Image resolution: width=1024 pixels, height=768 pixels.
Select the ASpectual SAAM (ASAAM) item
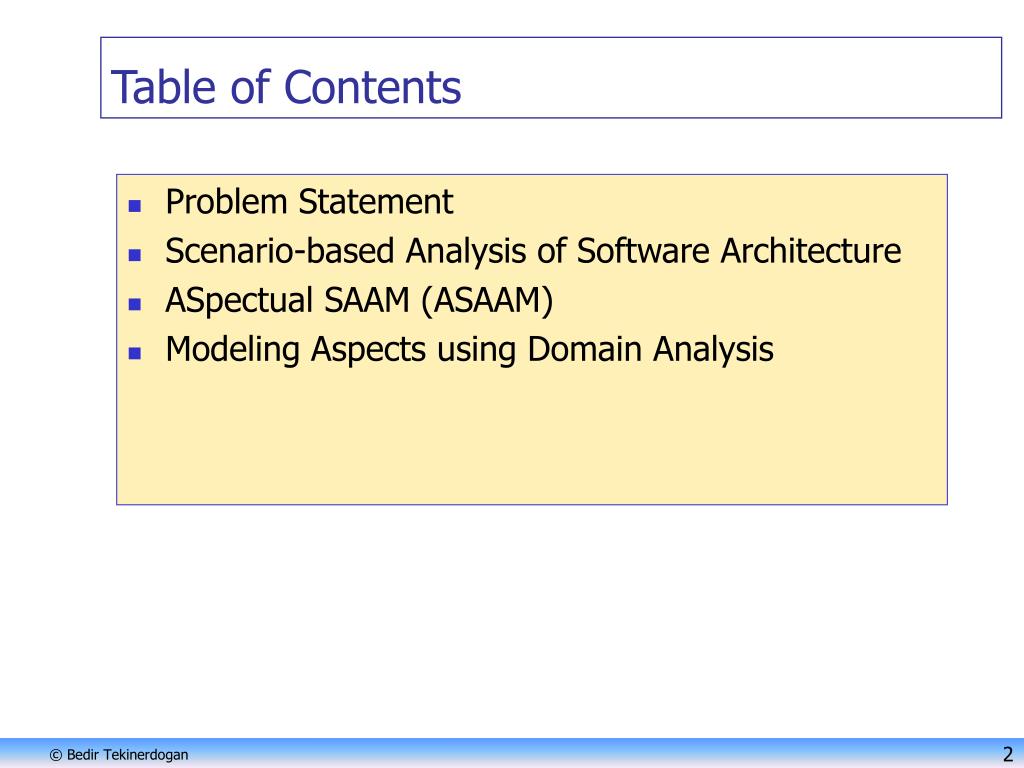click(359, 300)
